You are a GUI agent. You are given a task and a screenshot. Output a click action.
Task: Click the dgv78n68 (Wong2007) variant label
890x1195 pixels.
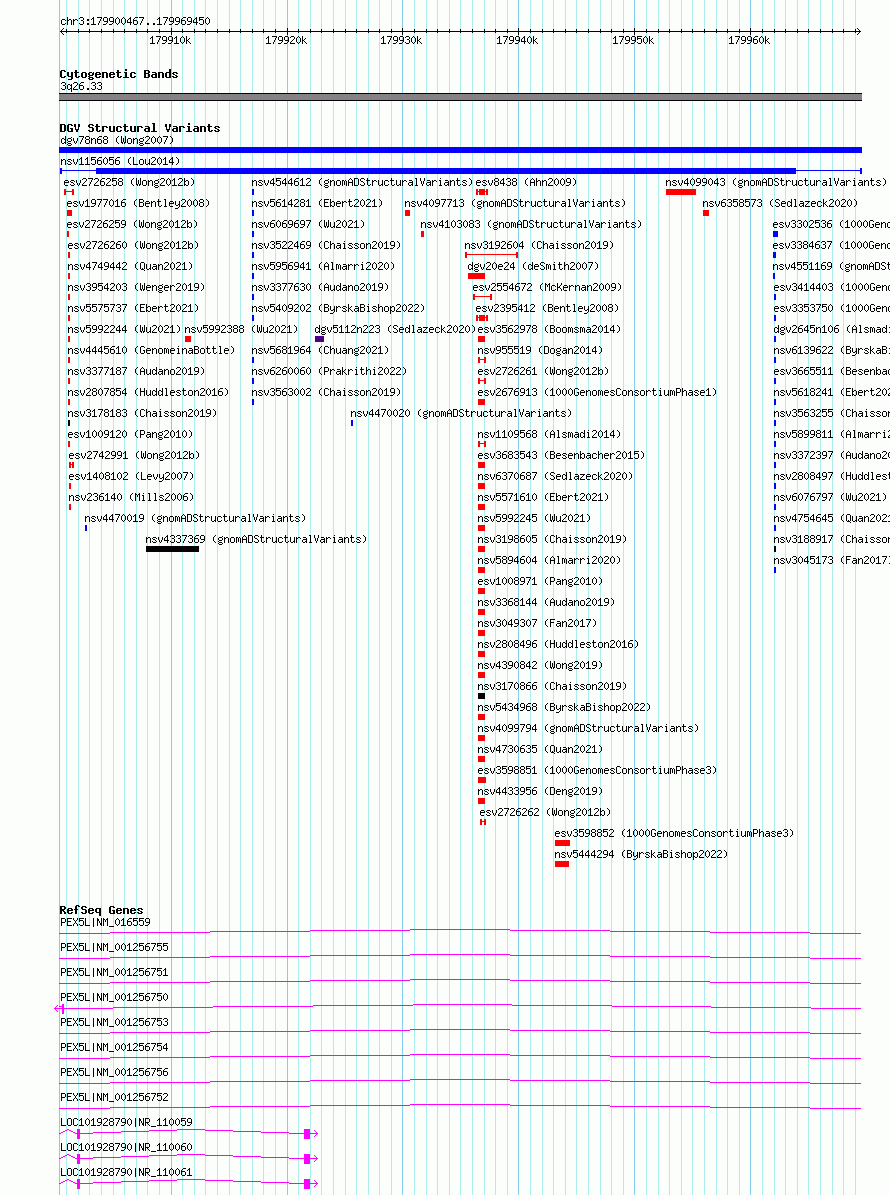(x=117, y=140)
